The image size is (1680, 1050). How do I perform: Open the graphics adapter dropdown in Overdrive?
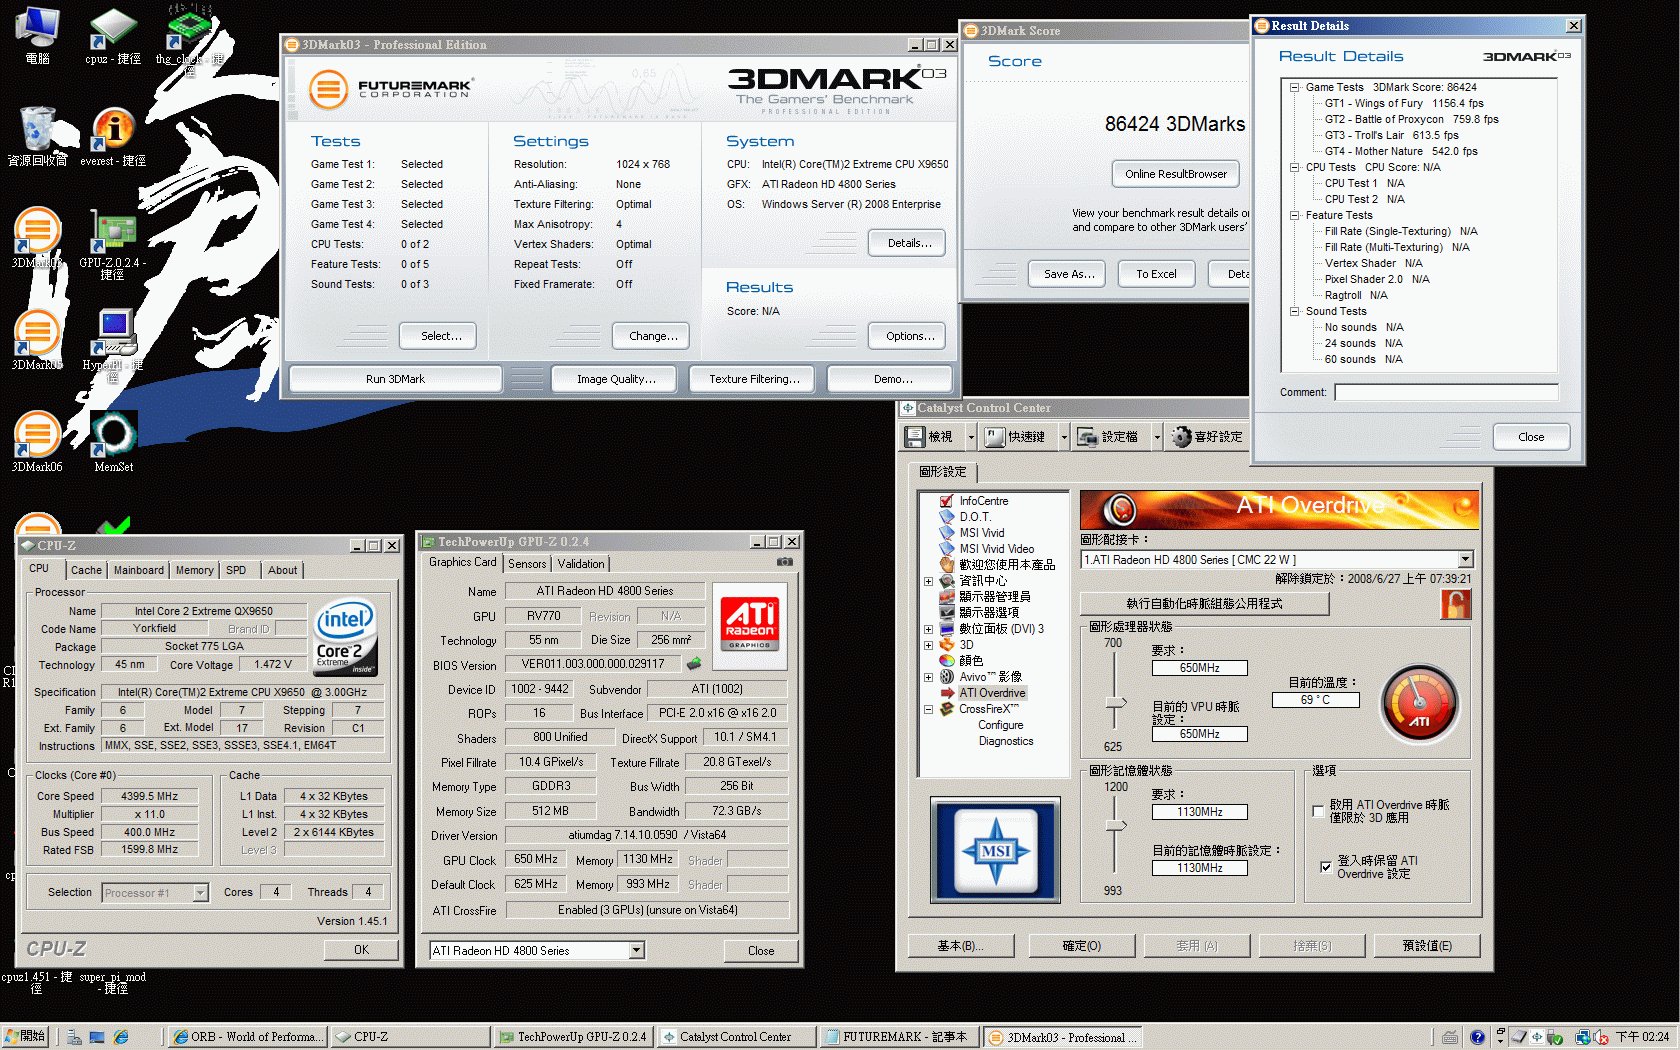(1465, 559)
